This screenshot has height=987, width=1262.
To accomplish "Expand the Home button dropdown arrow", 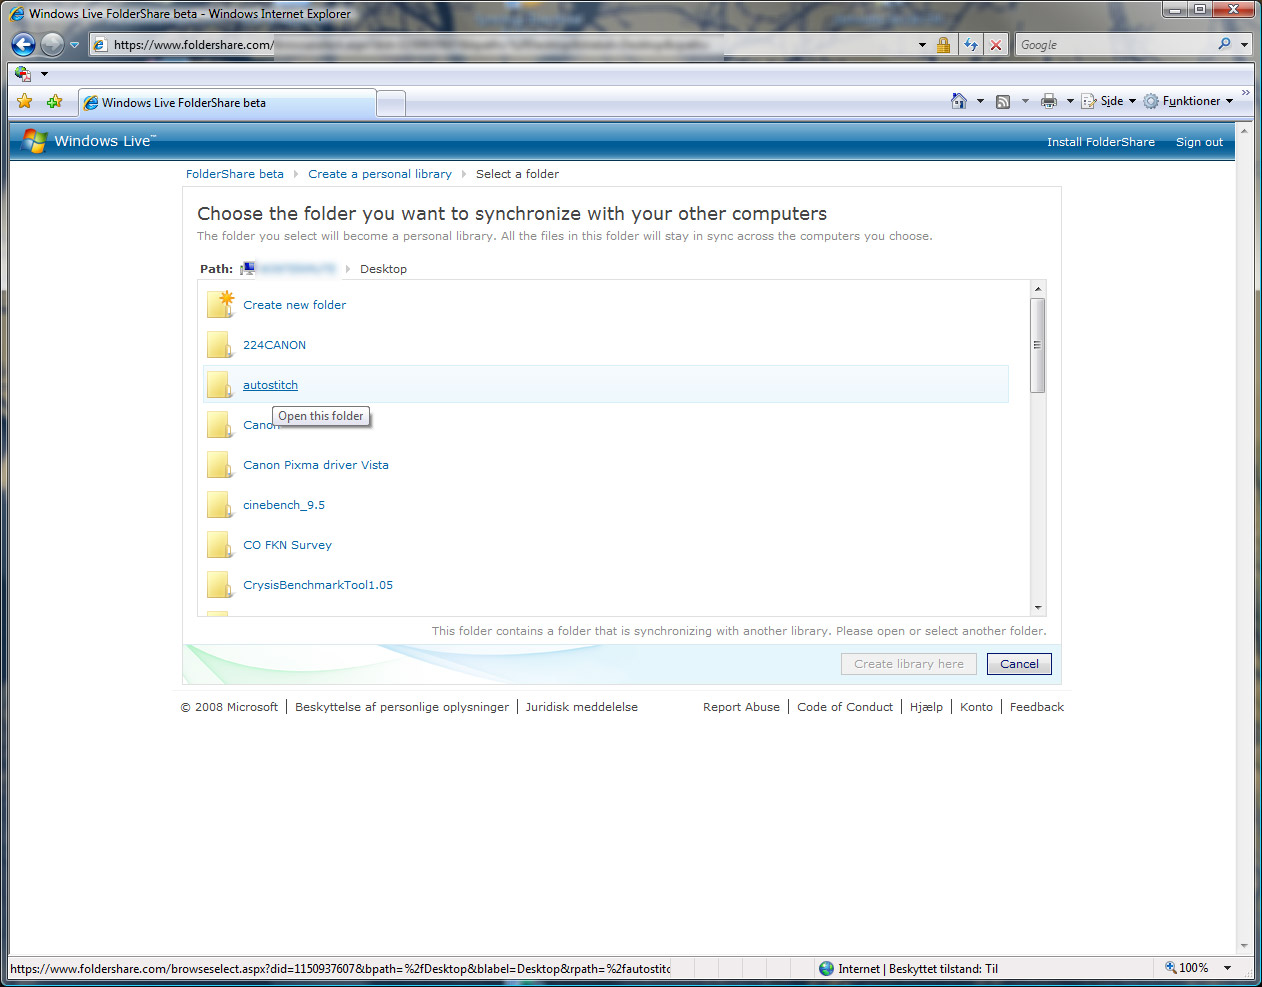I will point(980,101).
